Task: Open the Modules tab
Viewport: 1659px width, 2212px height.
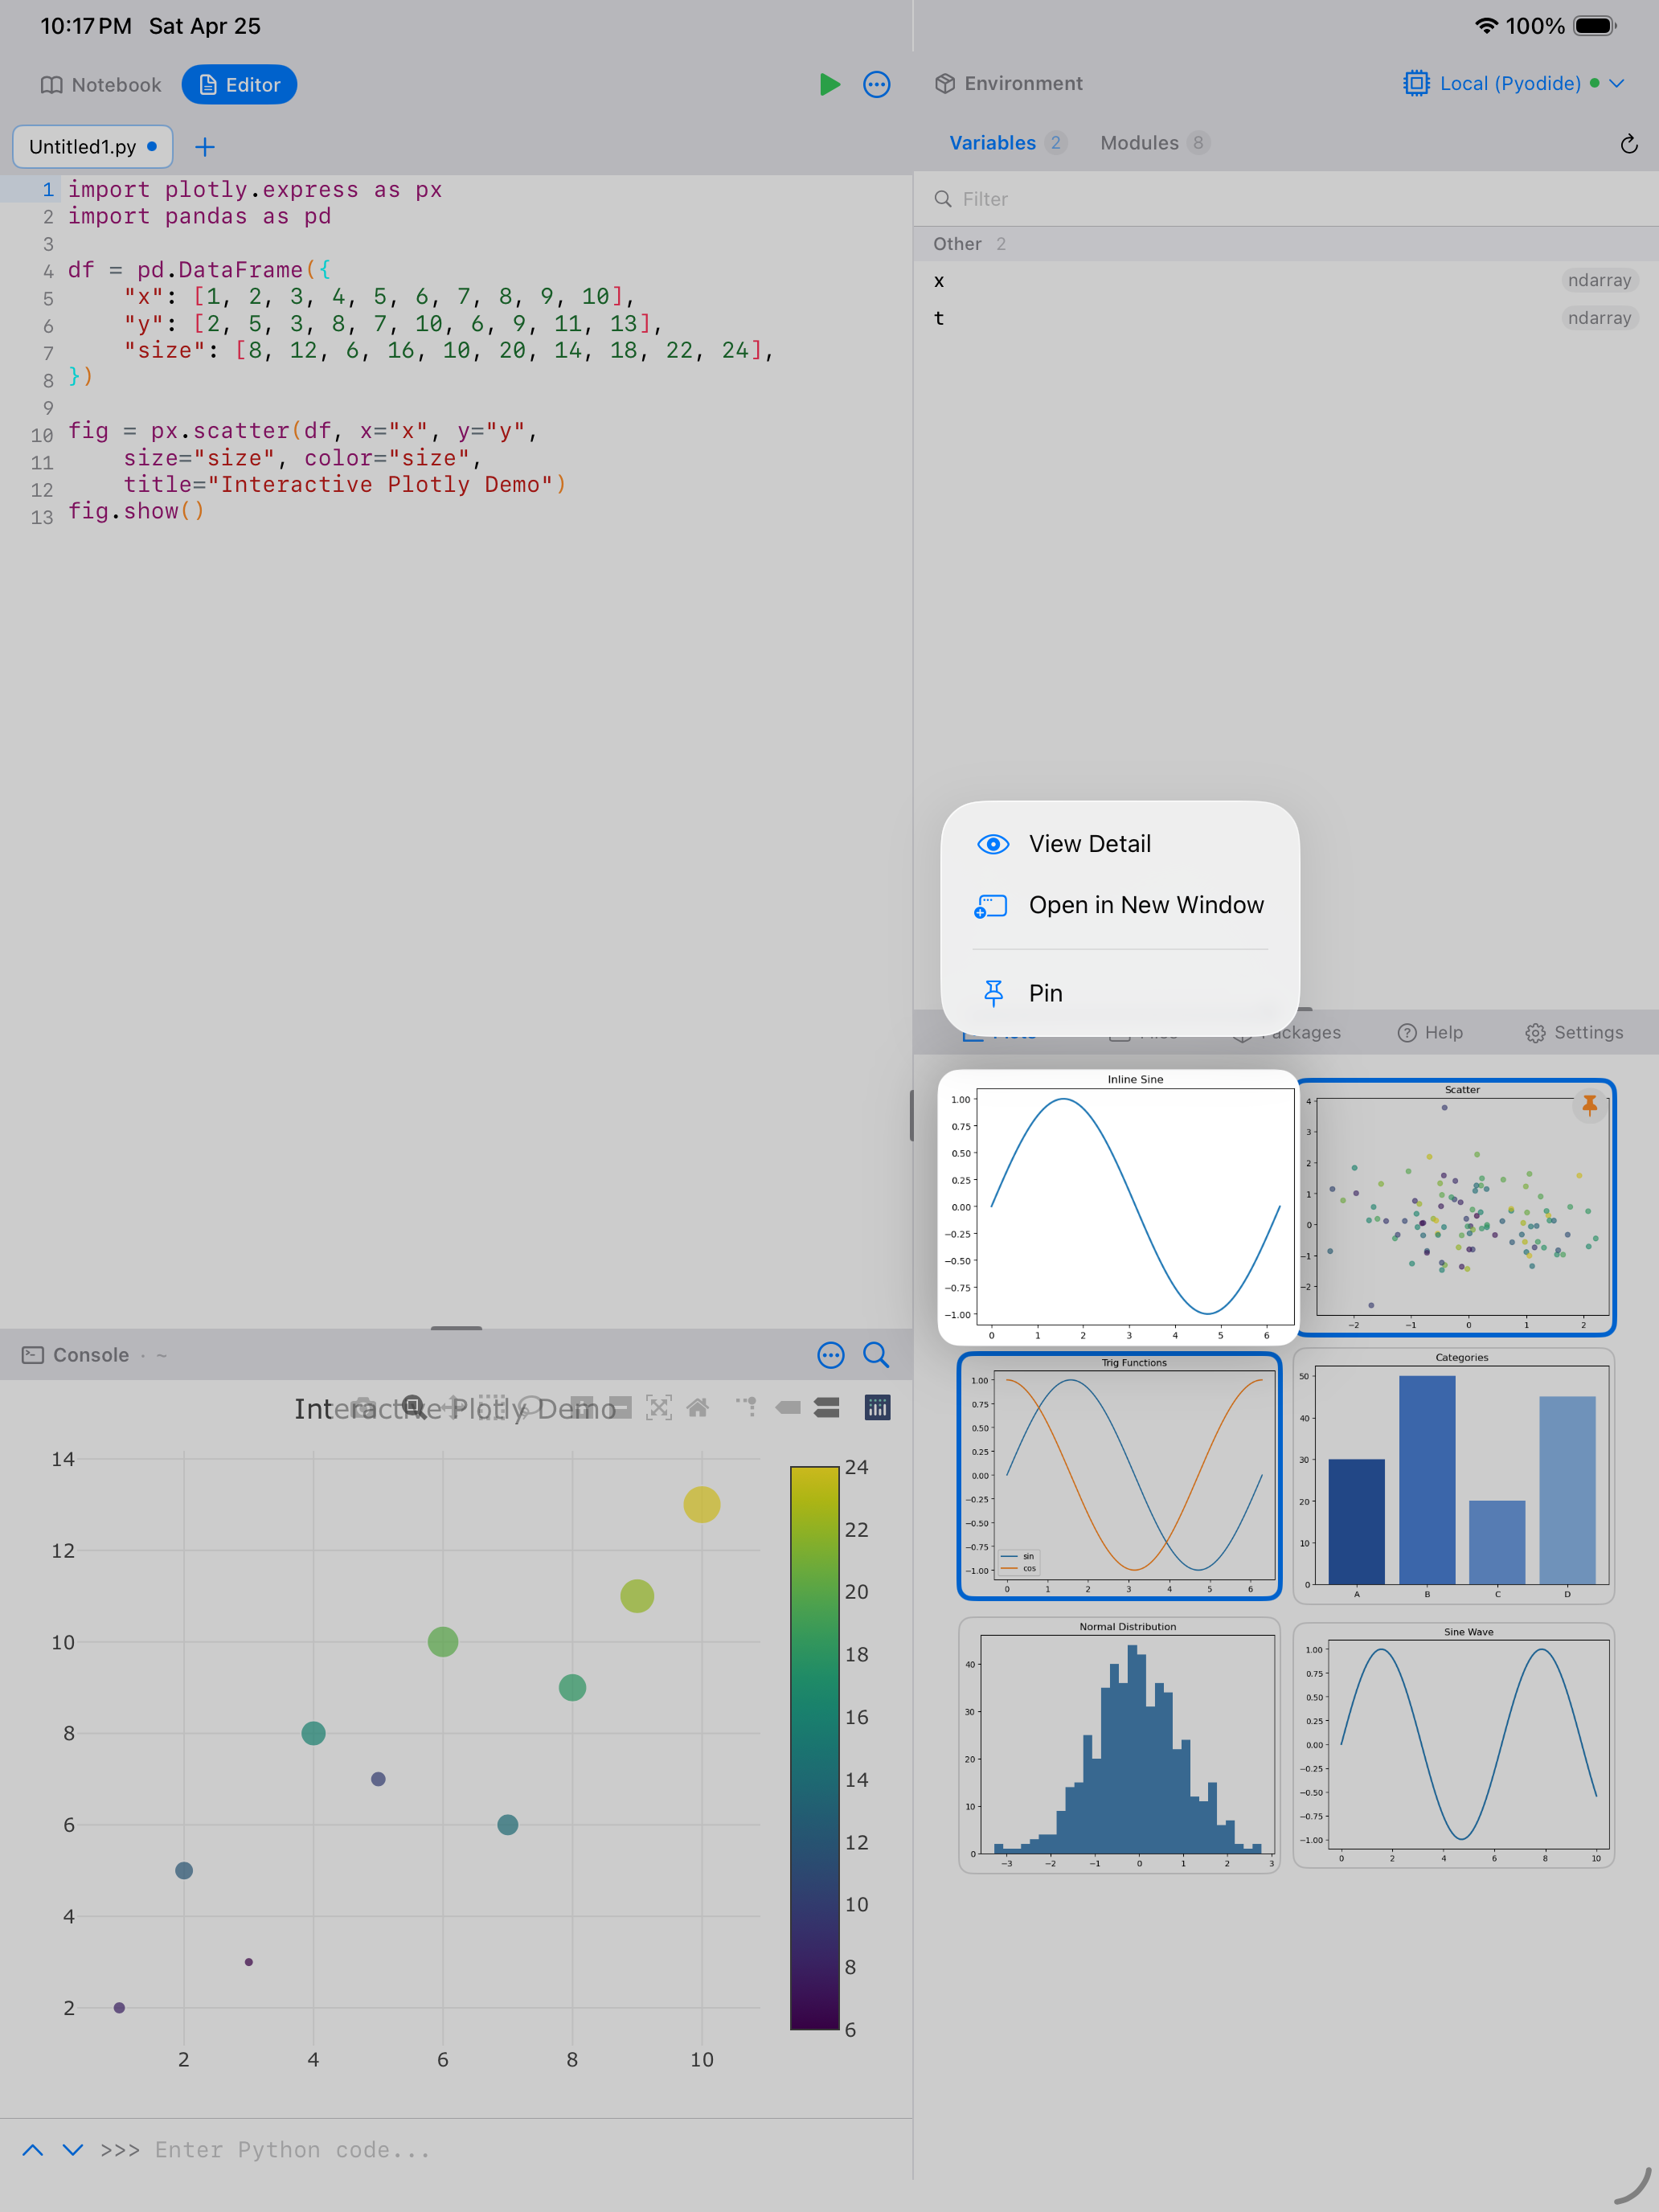Action: tap(1154, 143)
